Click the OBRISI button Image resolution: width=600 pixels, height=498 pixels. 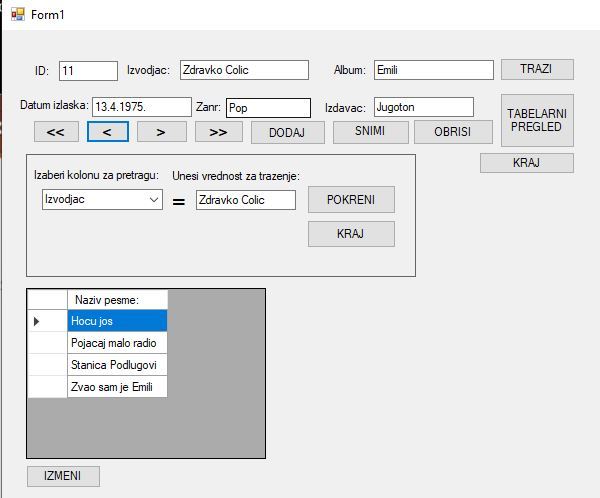point(453,132)
